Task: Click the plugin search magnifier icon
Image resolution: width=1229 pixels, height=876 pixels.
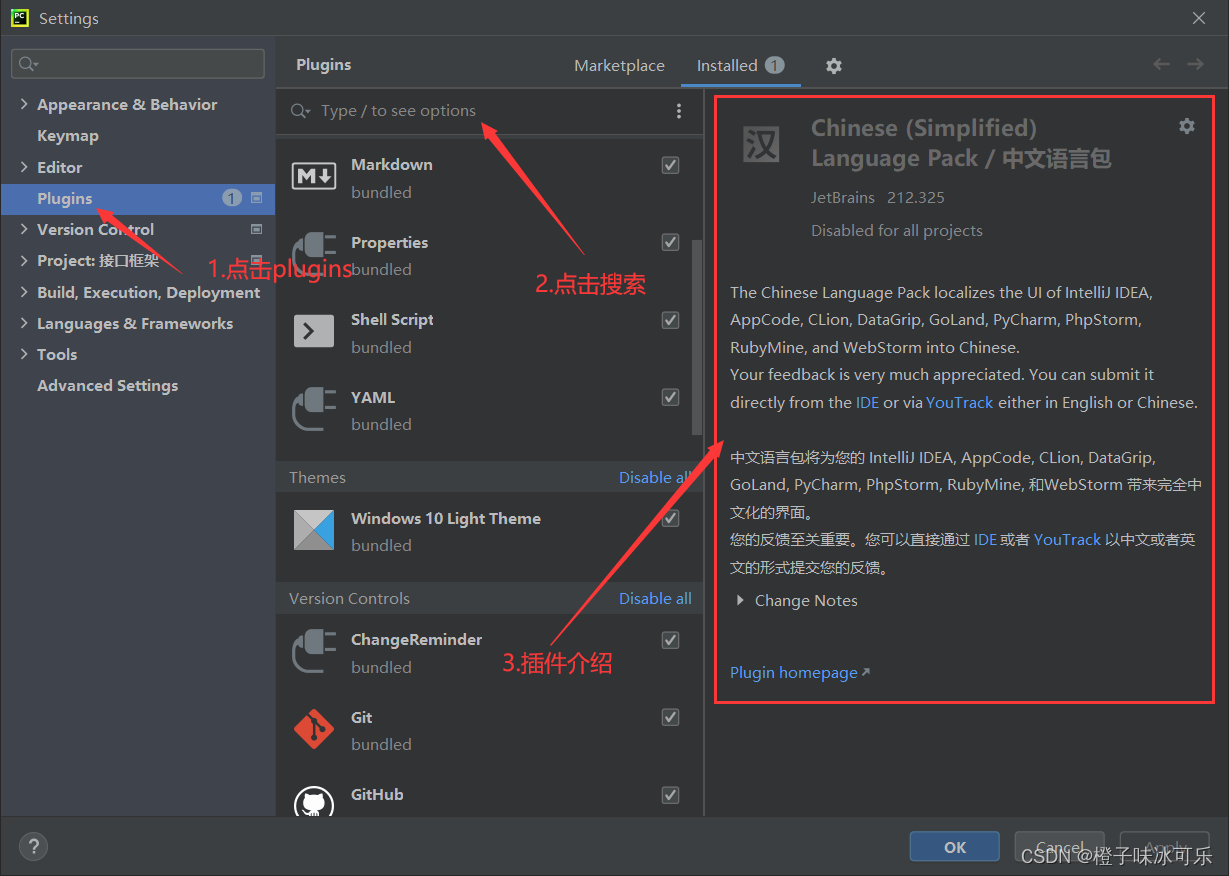Action: tap(299, 111)
